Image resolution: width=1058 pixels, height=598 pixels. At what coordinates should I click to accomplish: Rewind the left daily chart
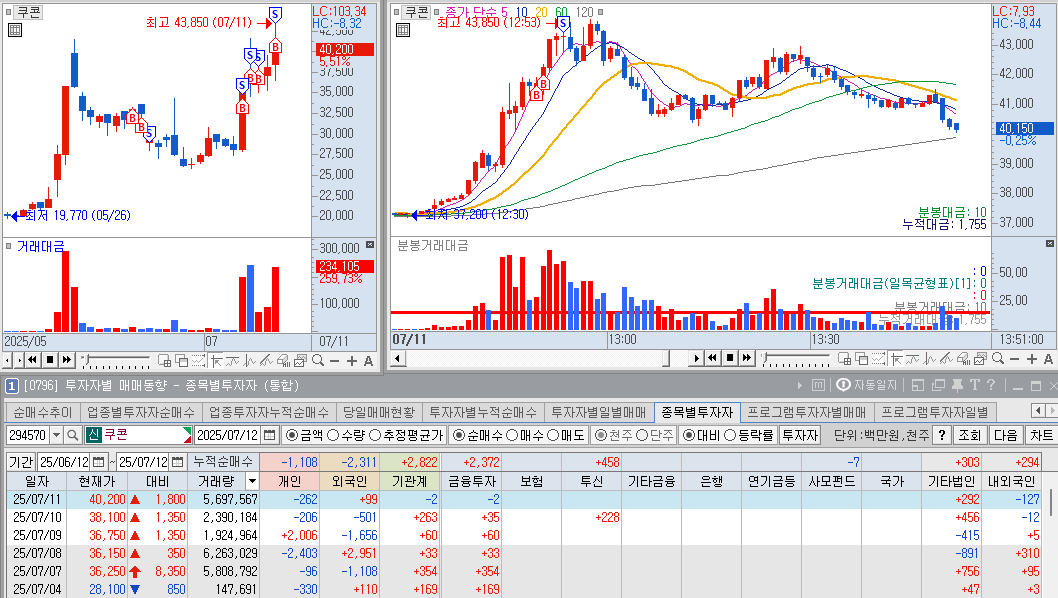click(x=32, y=360)
